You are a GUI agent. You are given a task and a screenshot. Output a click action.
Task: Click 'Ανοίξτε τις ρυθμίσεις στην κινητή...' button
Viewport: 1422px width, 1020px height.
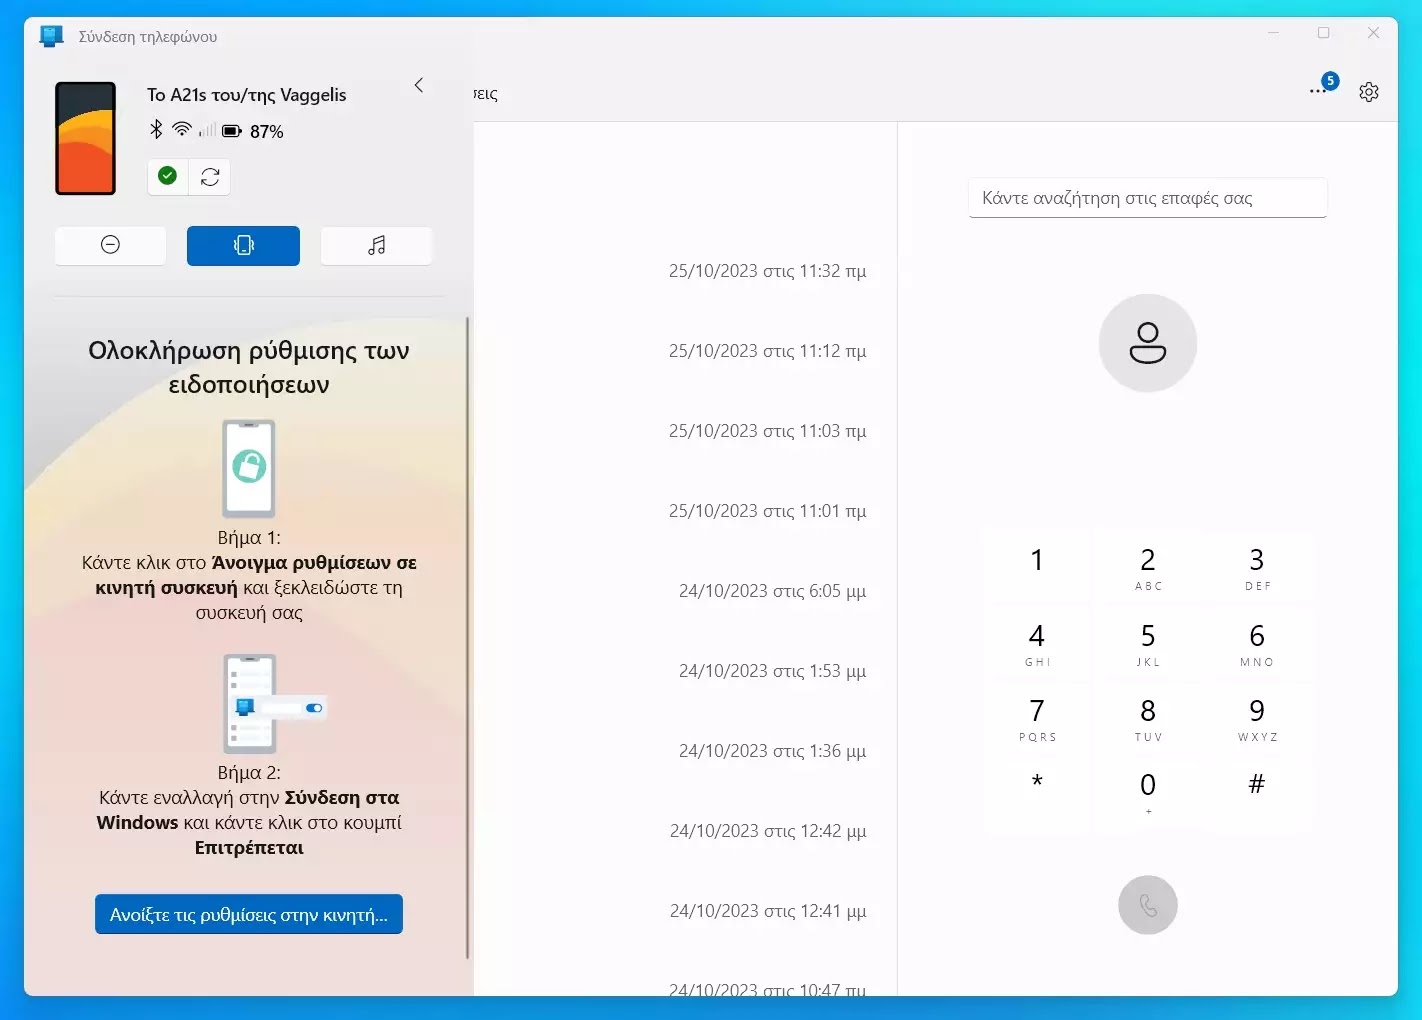tap(249, 914)
